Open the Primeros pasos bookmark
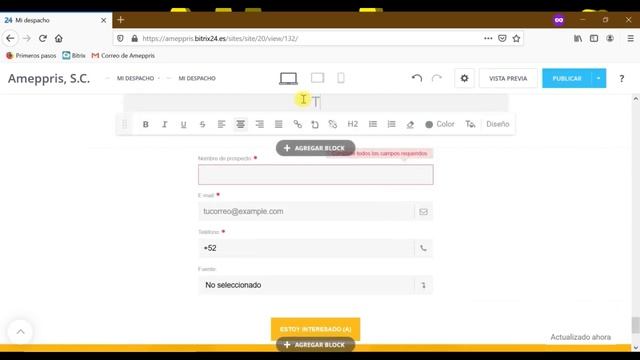The height and width of the screenshot is (360, 640). point(31,56)
